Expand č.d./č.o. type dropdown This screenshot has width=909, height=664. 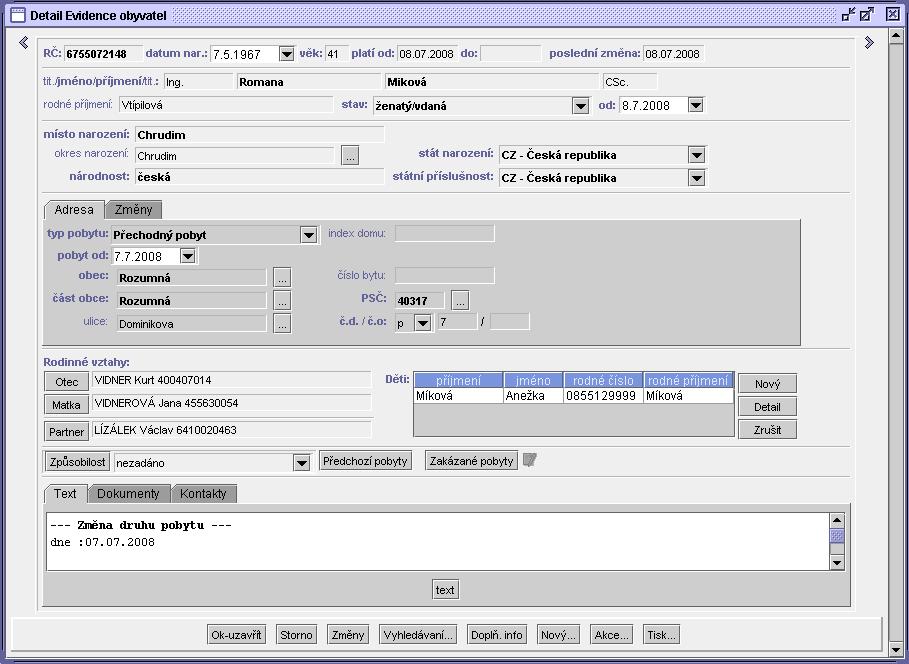[x=423, y=323]
